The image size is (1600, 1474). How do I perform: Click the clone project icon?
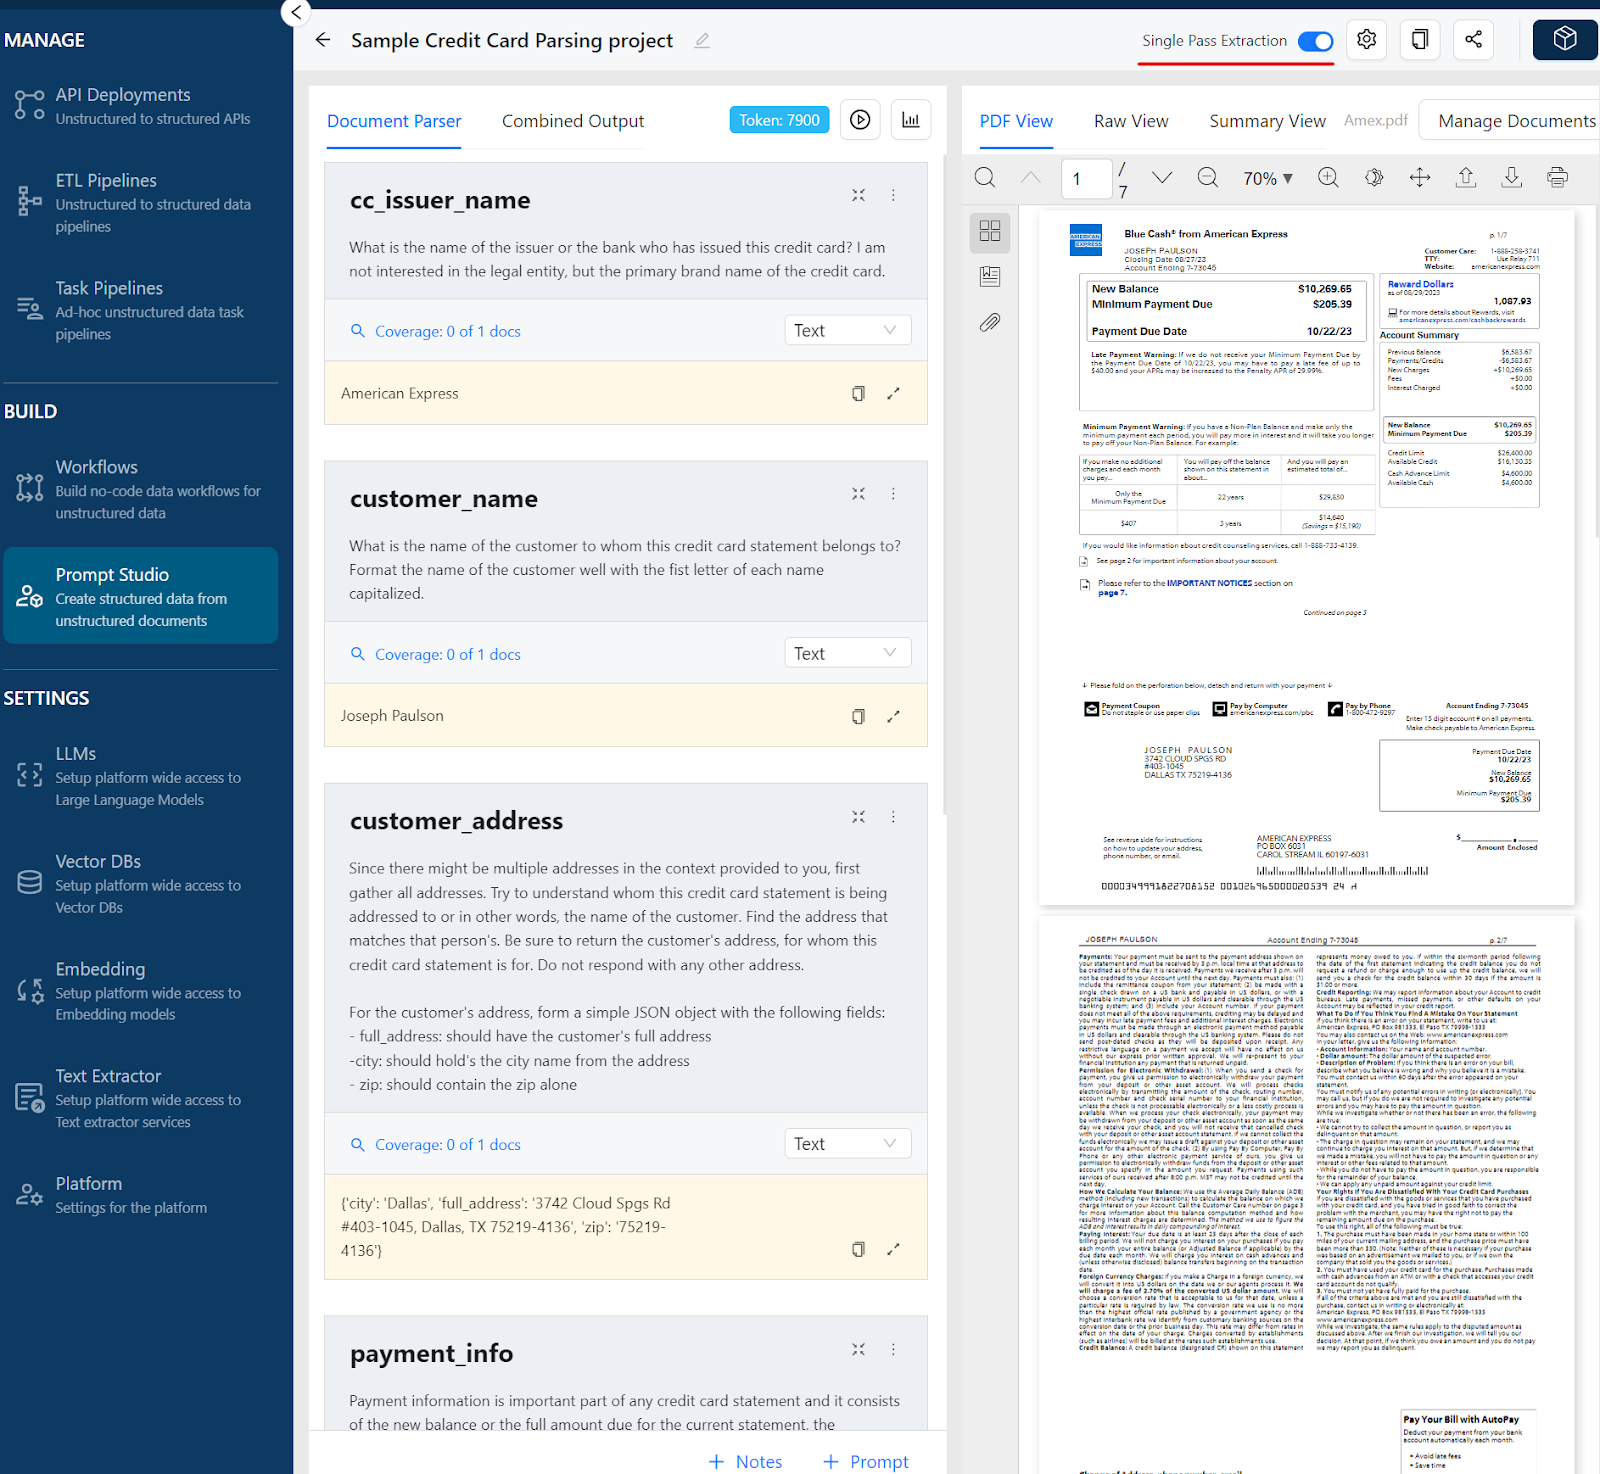(1420, 40)
